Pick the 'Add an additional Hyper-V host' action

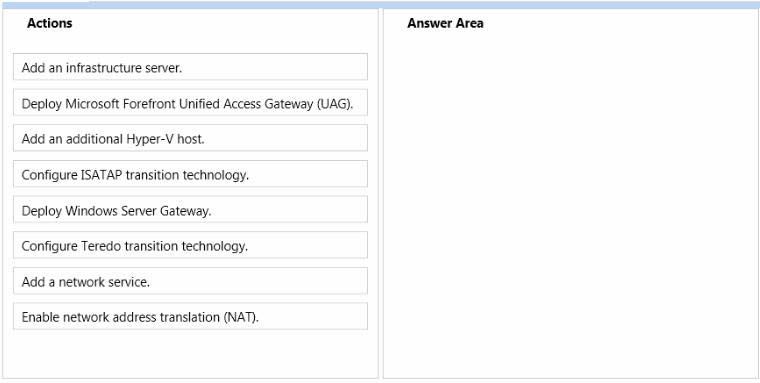click(x=190, y=138)
